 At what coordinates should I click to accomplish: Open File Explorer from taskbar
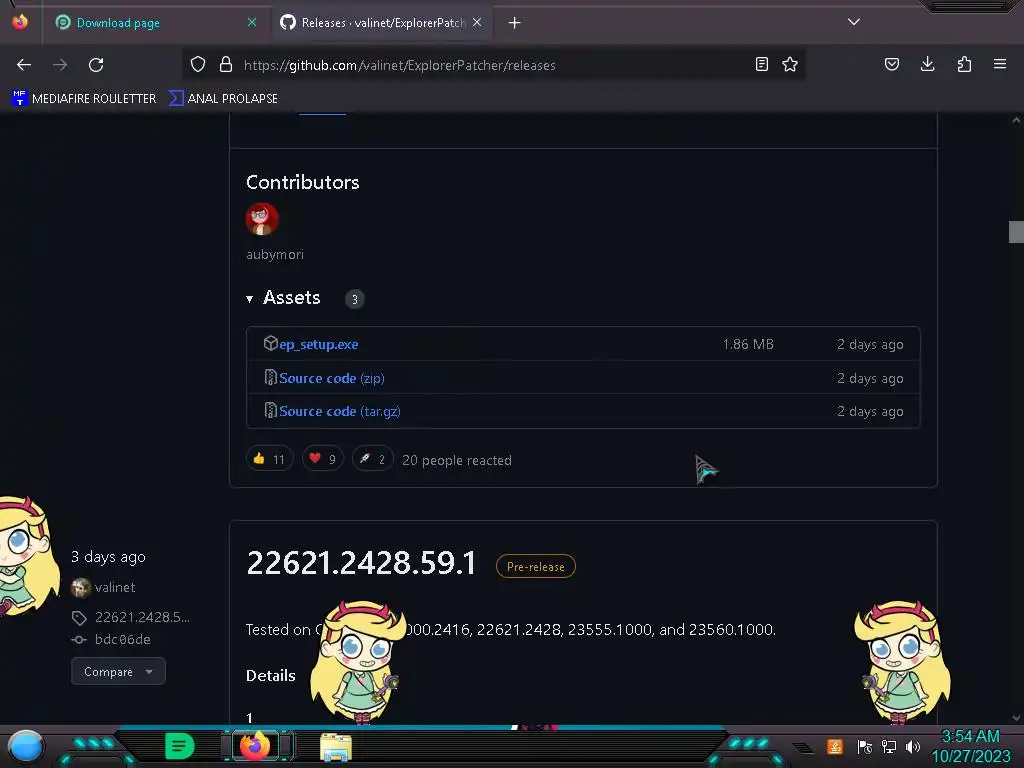click(x=336, y=747)
